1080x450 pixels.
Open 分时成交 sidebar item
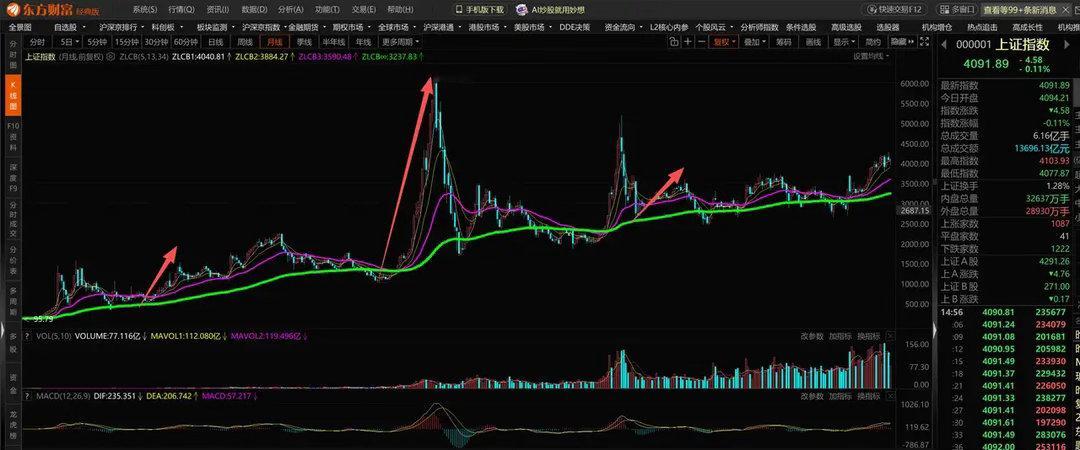click(x=12, y=219)
